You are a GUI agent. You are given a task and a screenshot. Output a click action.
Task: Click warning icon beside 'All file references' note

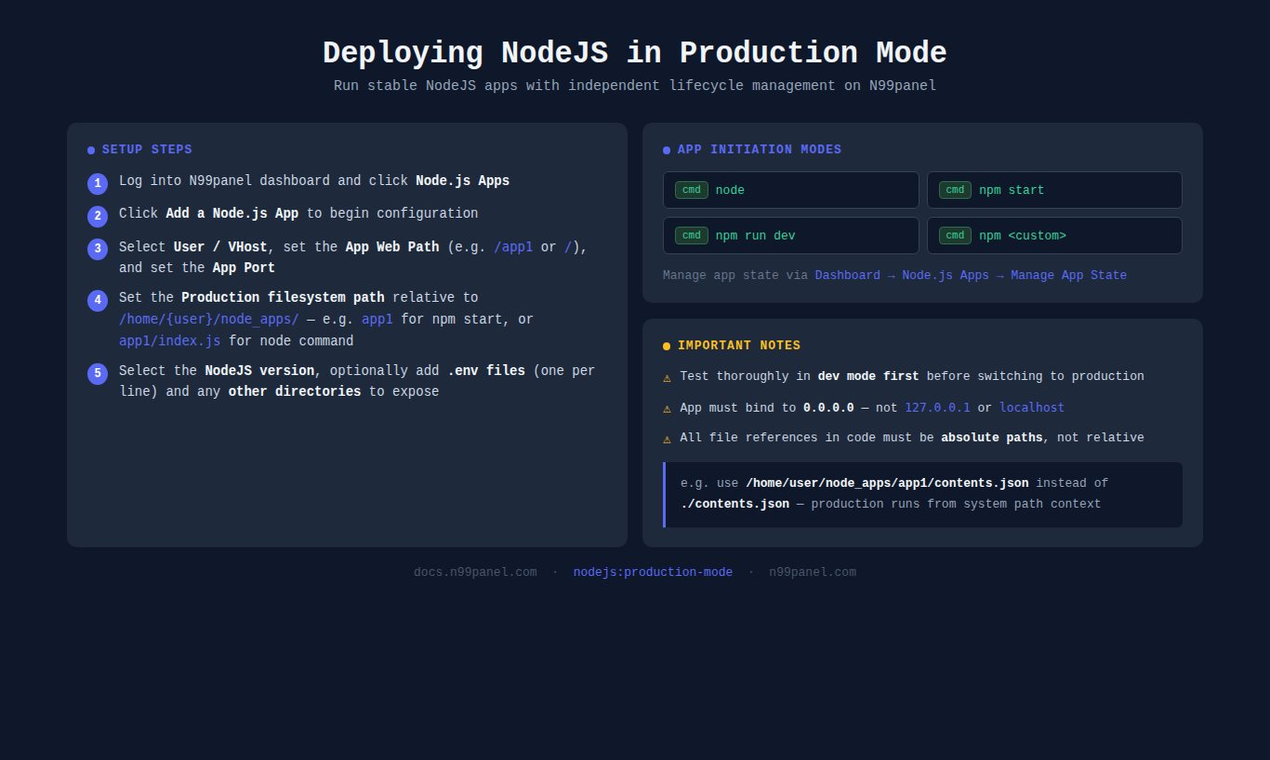(667, 438)
